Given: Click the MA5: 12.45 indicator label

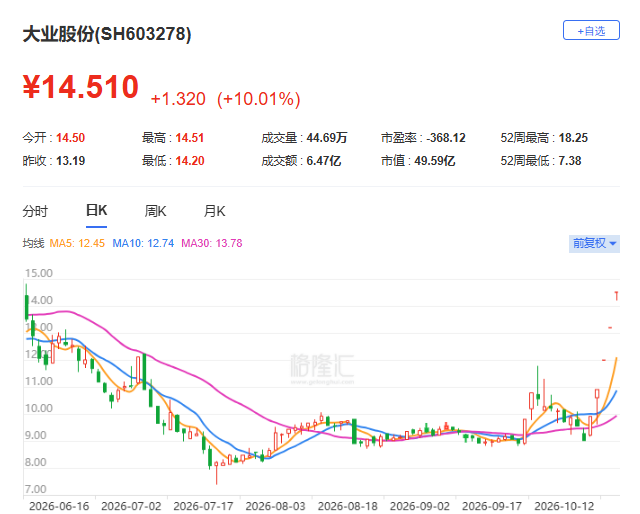Looking at the screenshot, I should click(x=77, y=243).
